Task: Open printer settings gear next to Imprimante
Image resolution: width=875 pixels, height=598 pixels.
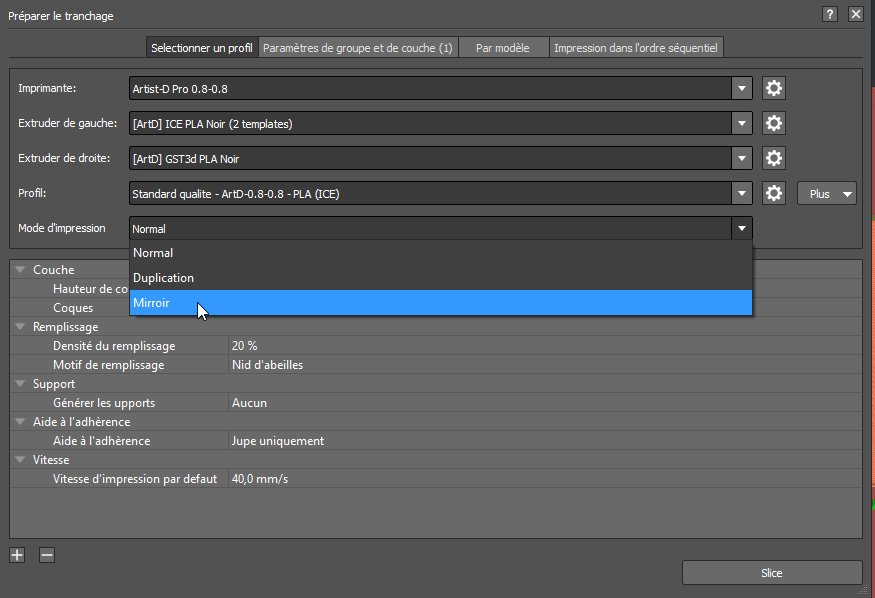Action: [773, 88]
